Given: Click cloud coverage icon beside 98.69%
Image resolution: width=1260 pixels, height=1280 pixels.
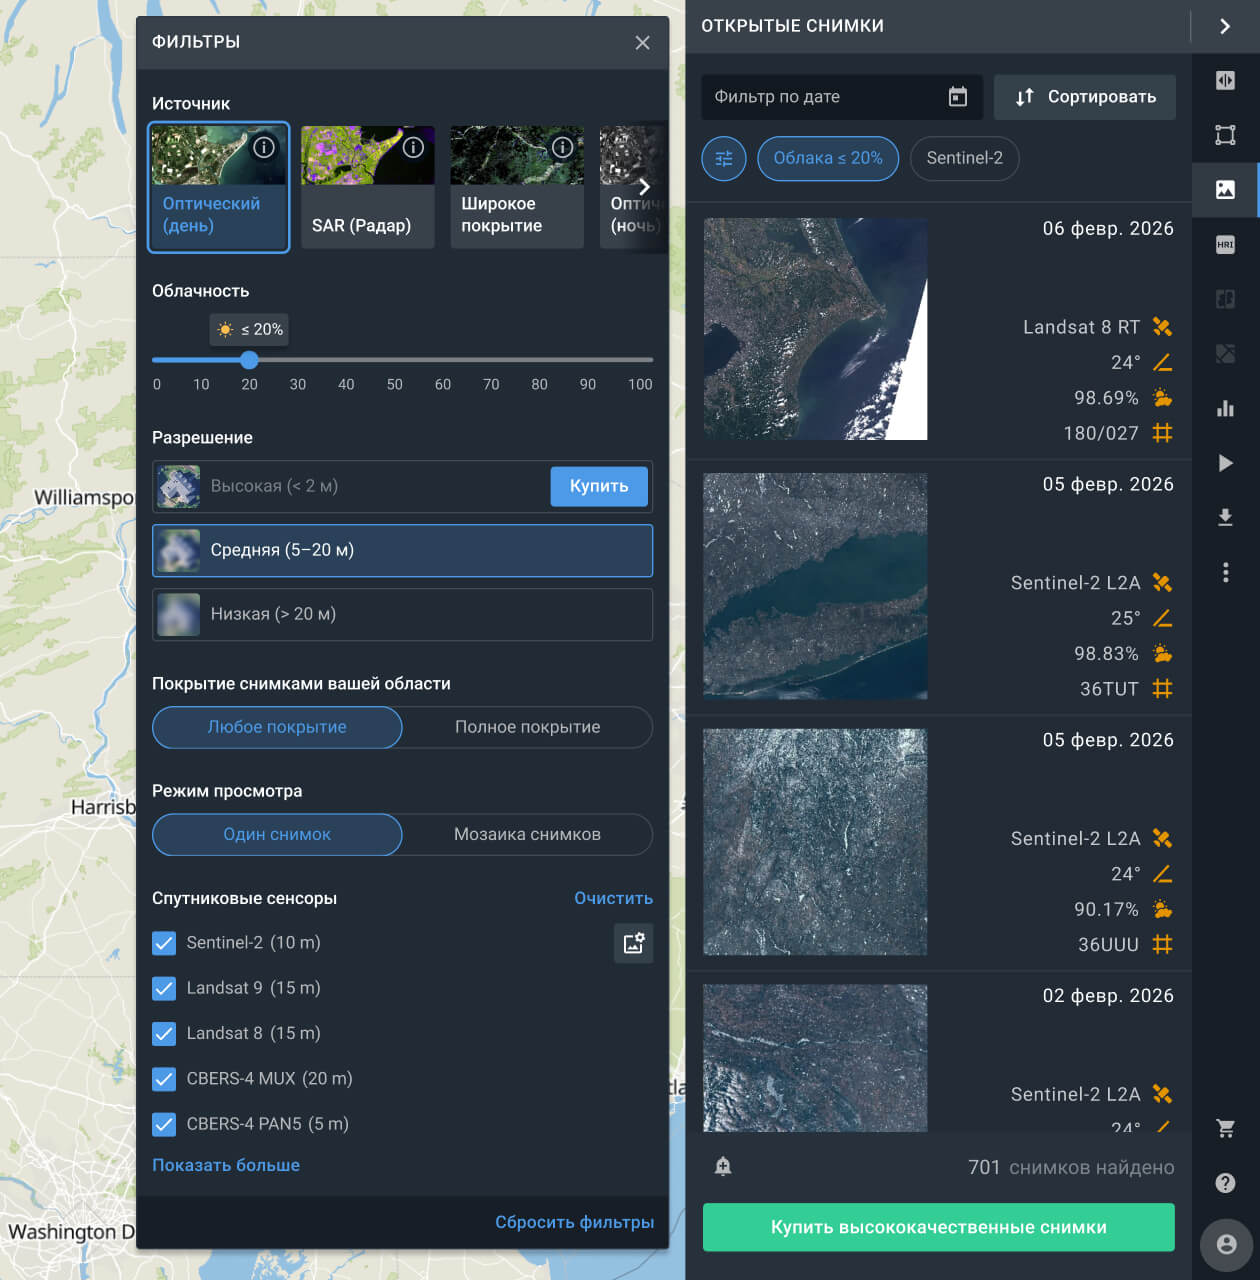Looking at the screenshot, I should point(1162,398).
